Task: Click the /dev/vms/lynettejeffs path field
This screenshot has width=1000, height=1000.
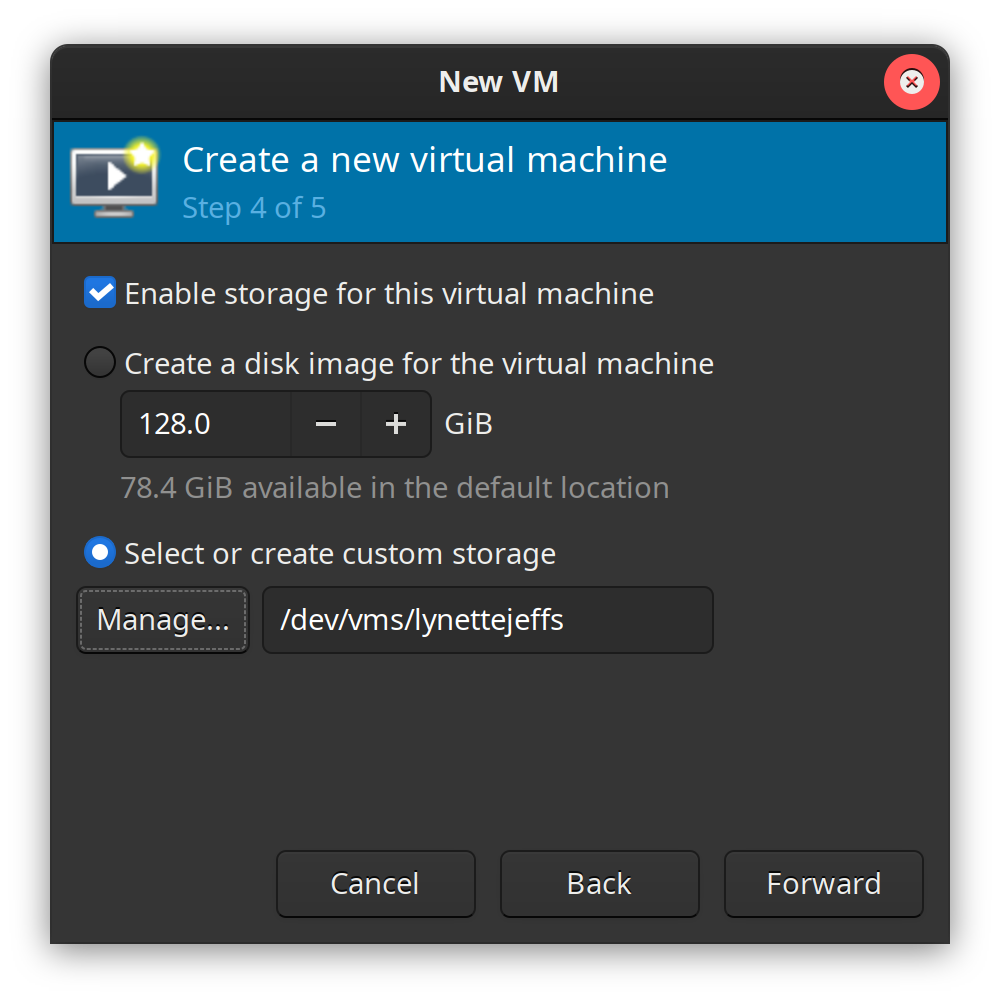Action: coord(487,620)
